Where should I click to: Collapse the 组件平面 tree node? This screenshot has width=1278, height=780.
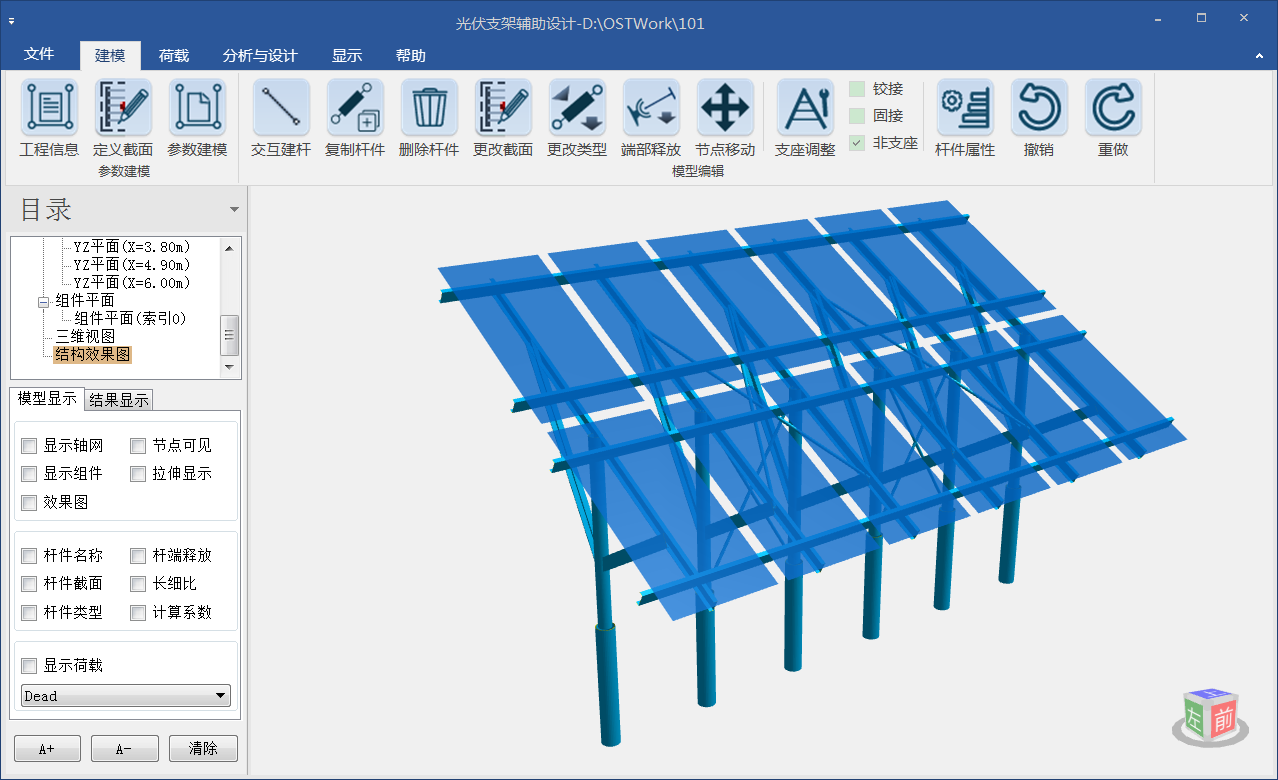click(x=43, y=301)
